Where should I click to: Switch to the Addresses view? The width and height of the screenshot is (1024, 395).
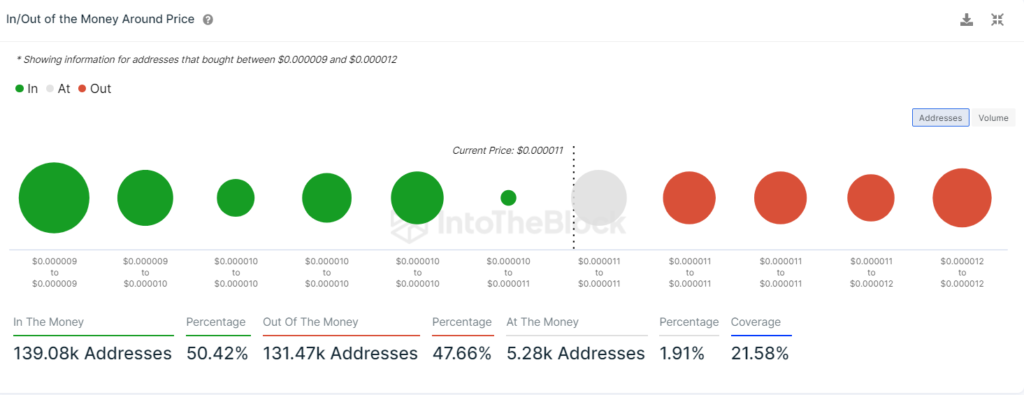[x=940, y=118]
